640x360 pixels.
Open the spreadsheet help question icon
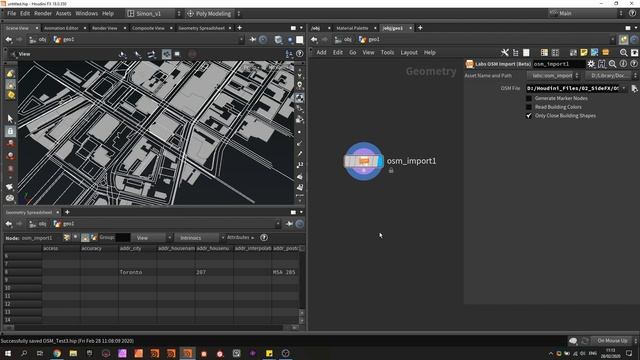[264, 238]
